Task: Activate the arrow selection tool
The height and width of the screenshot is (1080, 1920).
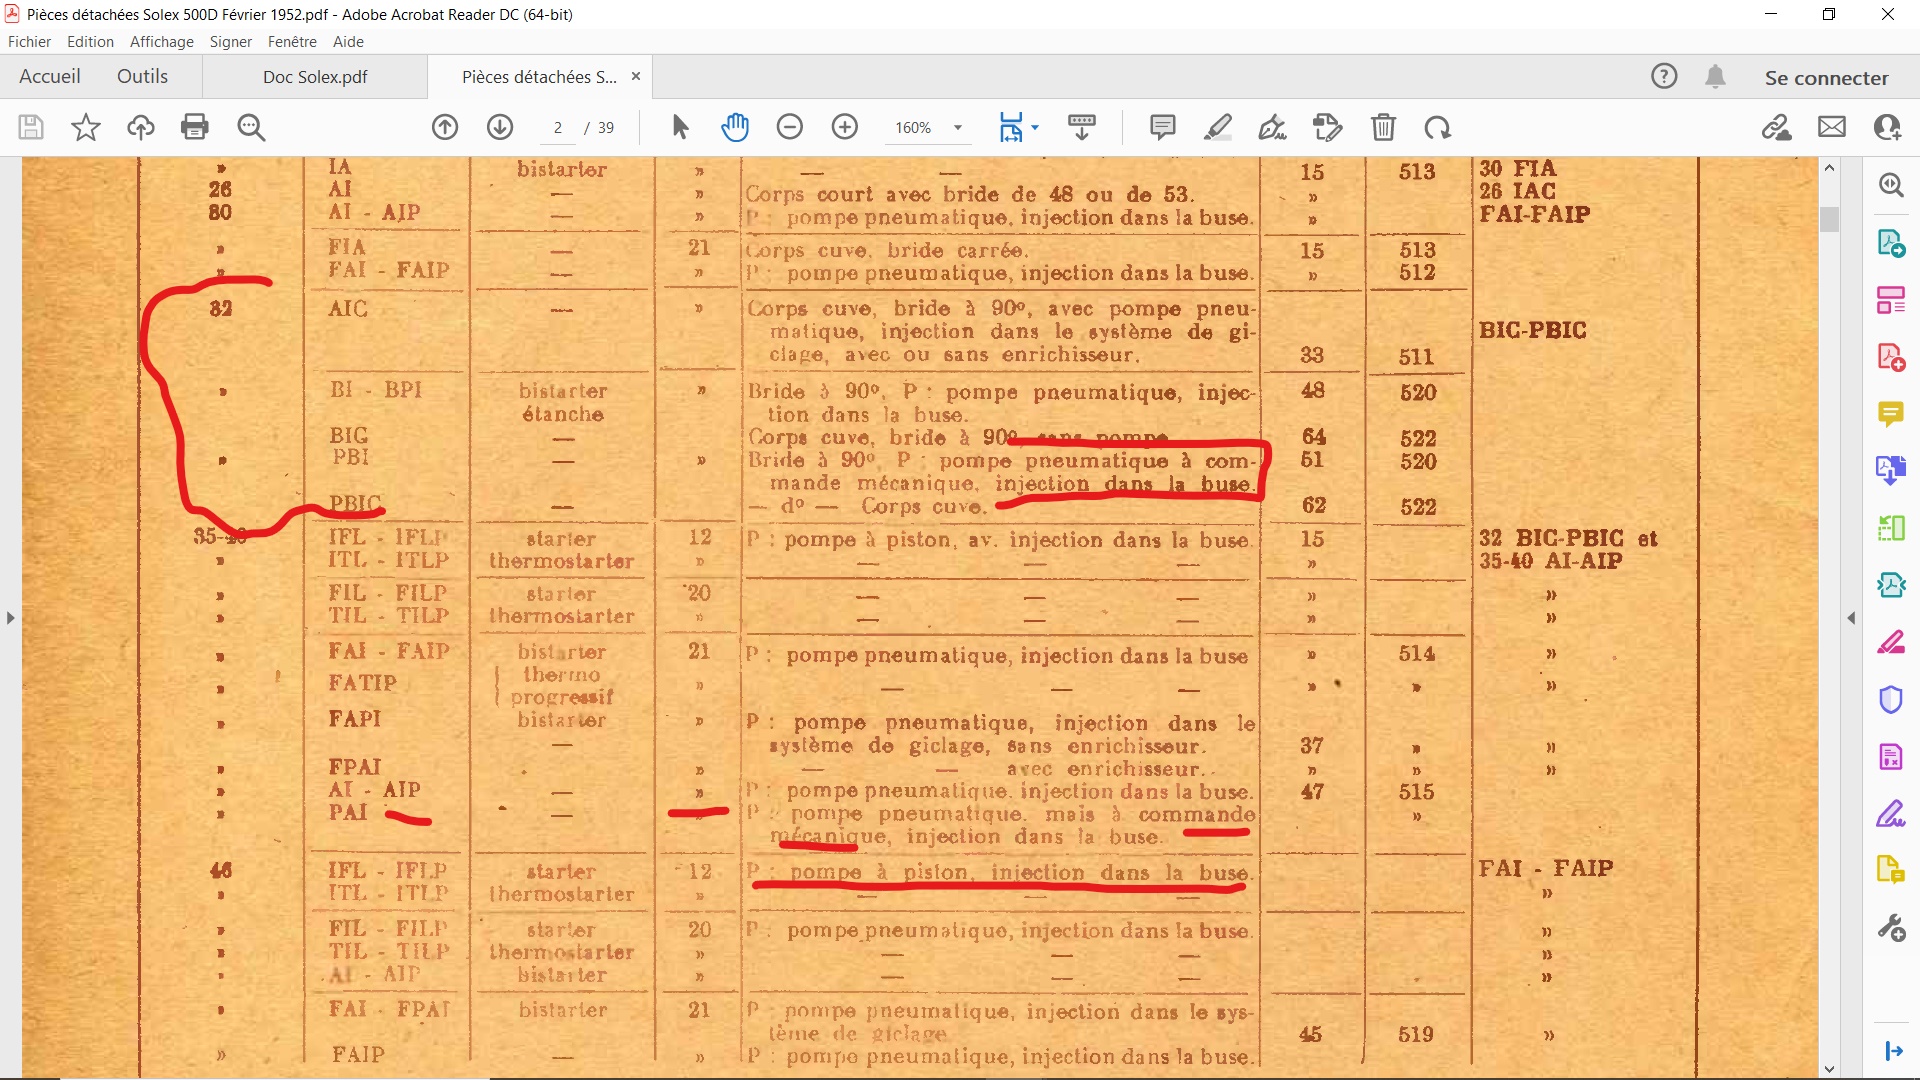Action: [x=681, y=127]
